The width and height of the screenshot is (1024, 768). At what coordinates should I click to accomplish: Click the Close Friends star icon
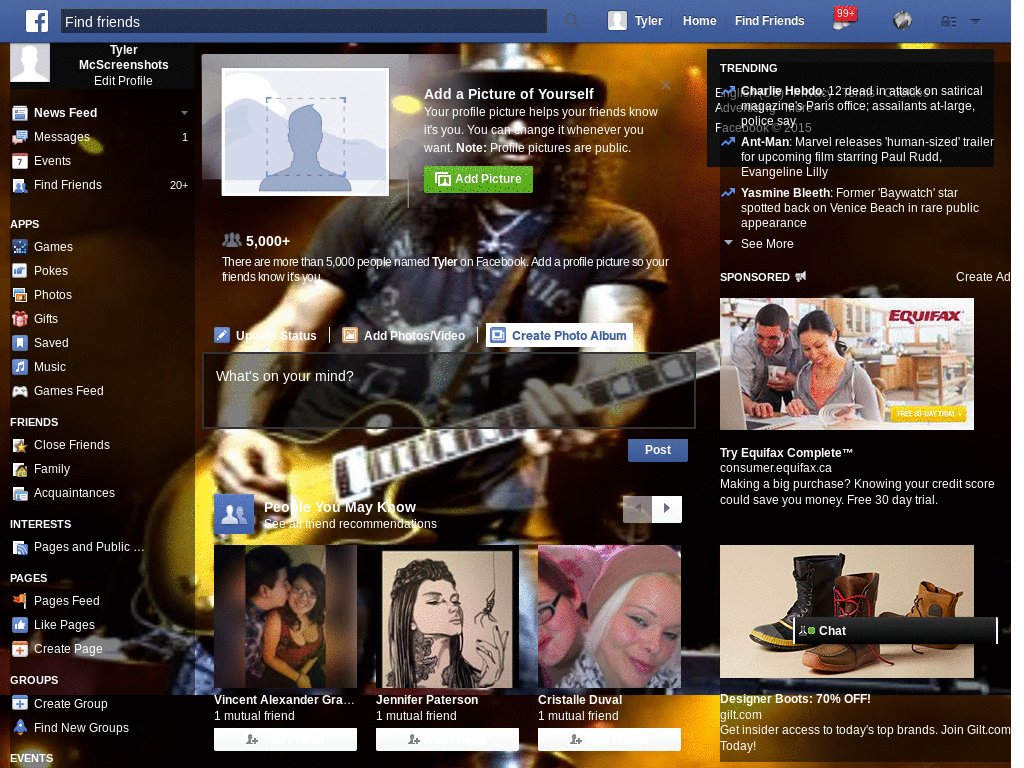tap(20, 445)
